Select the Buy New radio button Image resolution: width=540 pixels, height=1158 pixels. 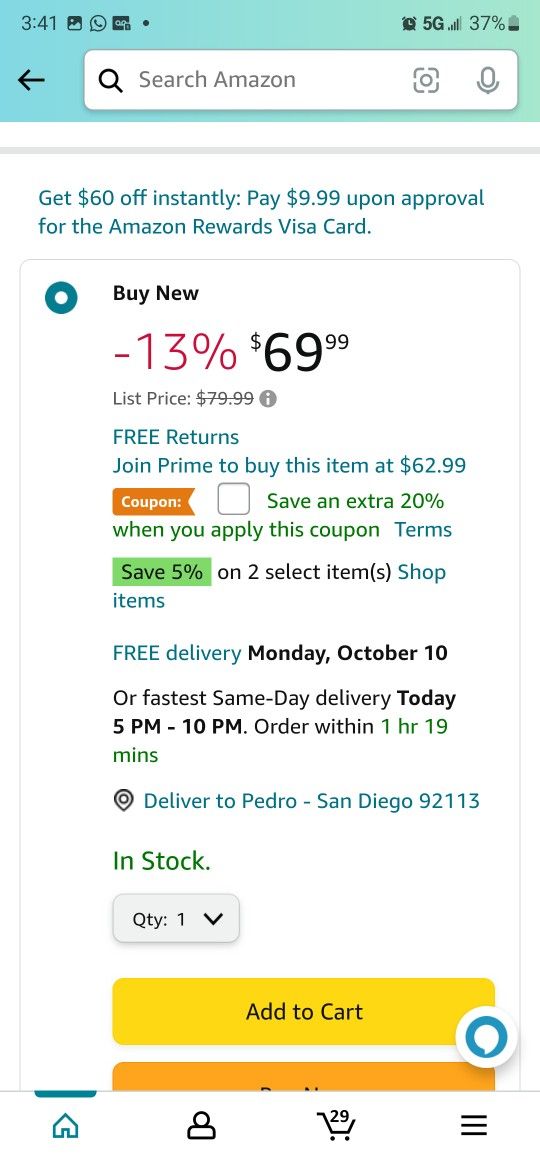tap(61, 298)
